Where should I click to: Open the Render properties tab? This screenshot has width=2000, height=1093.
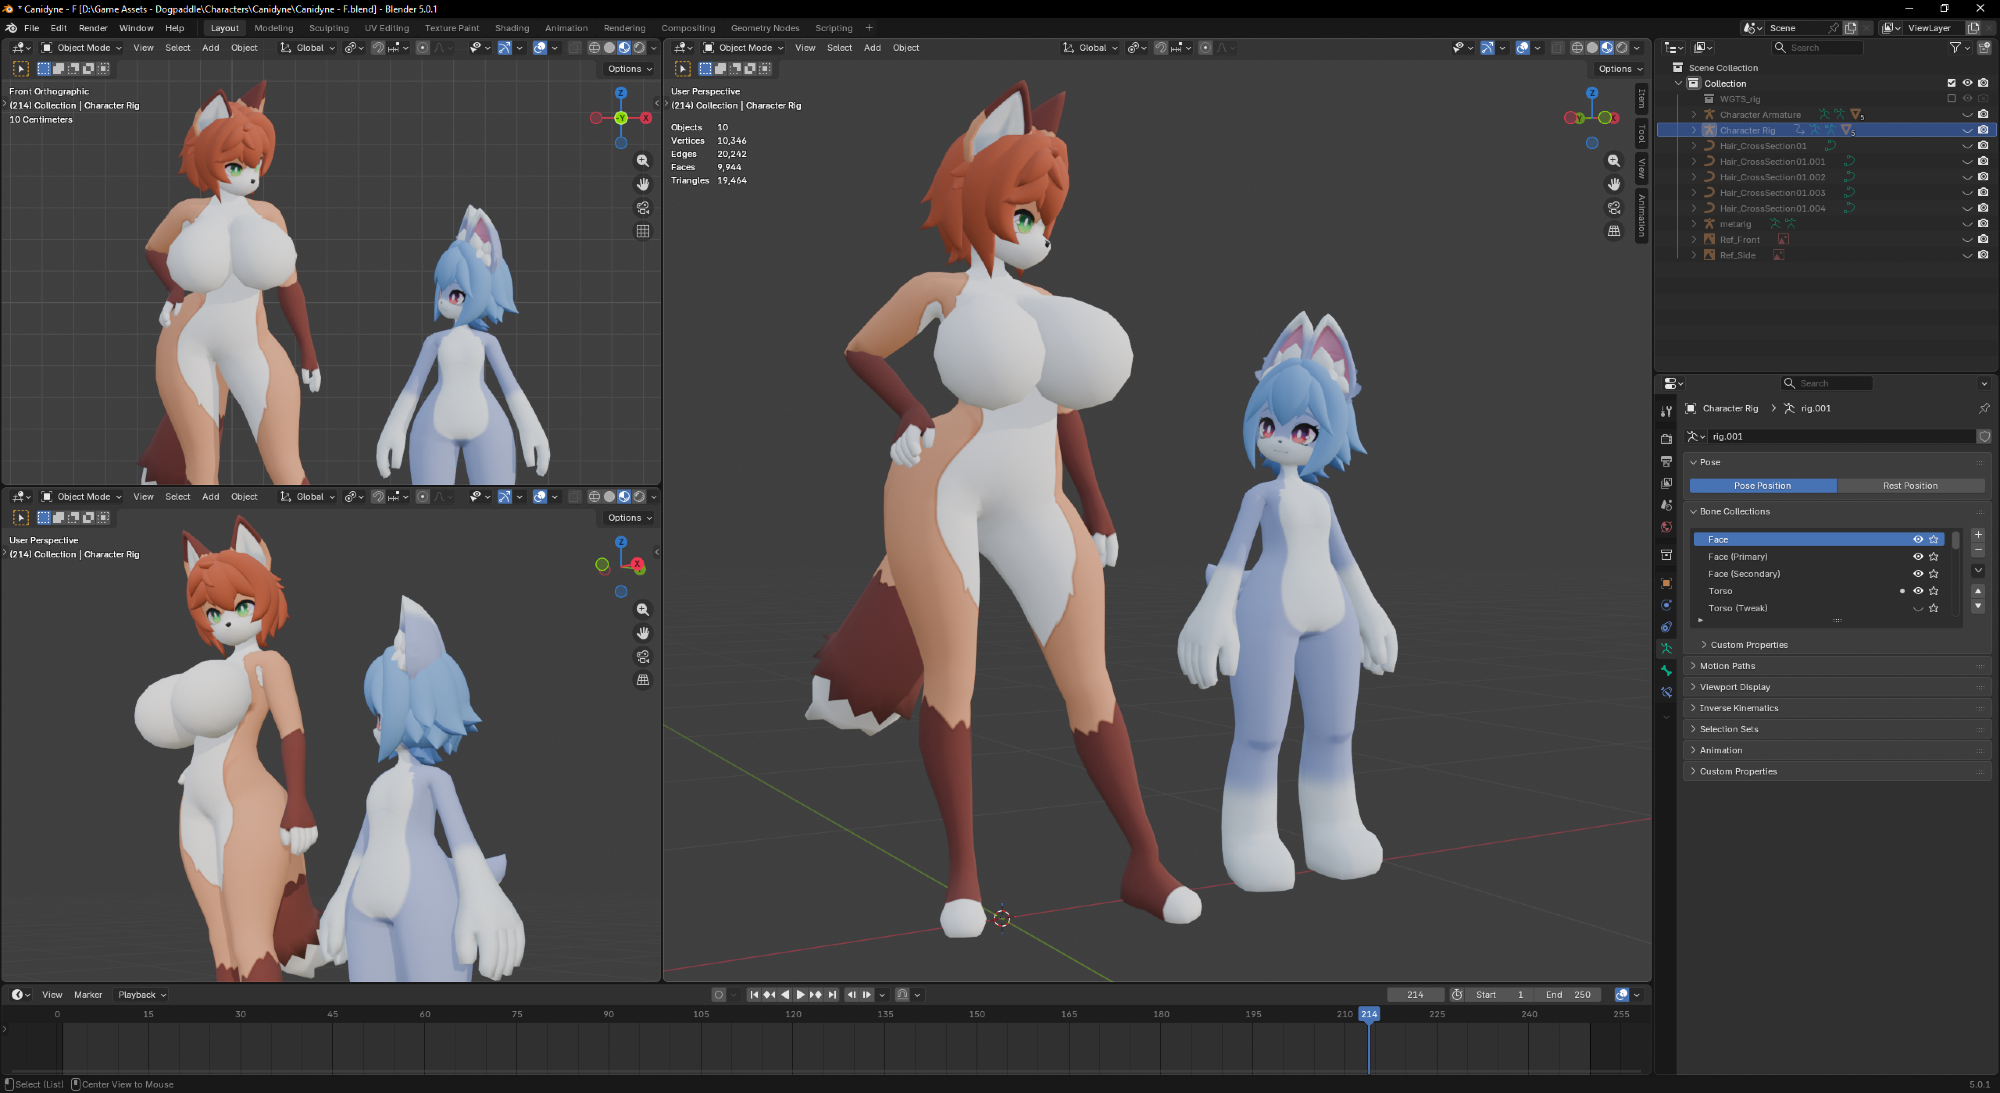tap(1666, 439)
